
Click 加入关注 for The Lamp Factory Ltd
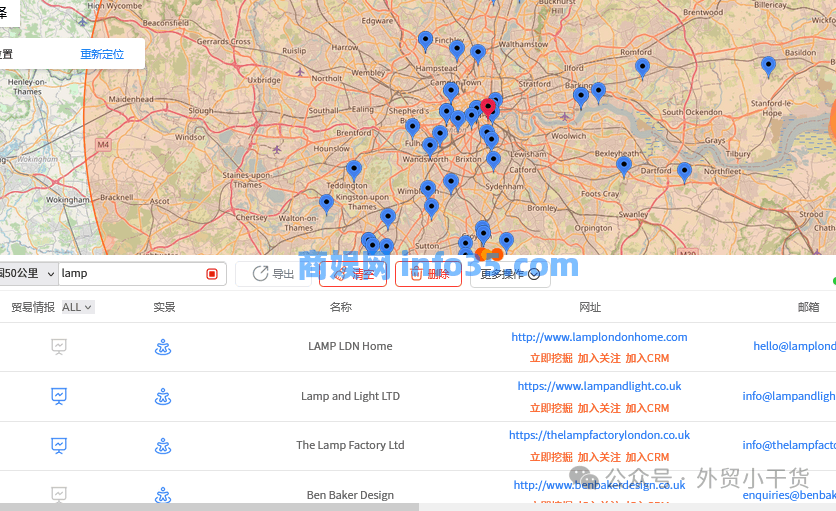point(599,458)
